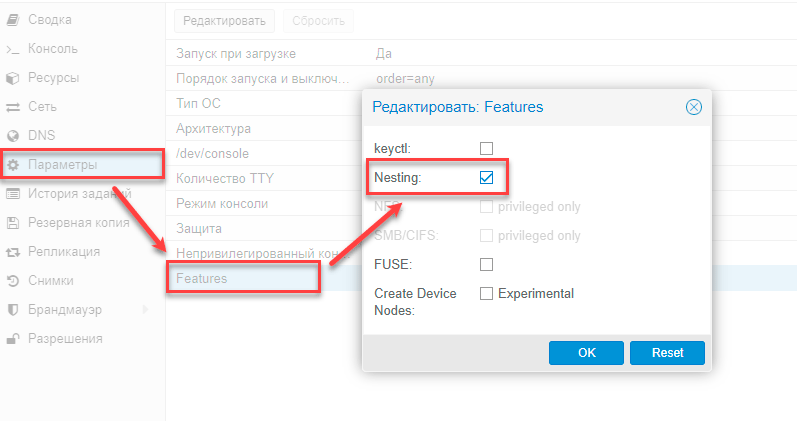
Task: Toggle the FUSE checkbox
Action: pos(487,265)
